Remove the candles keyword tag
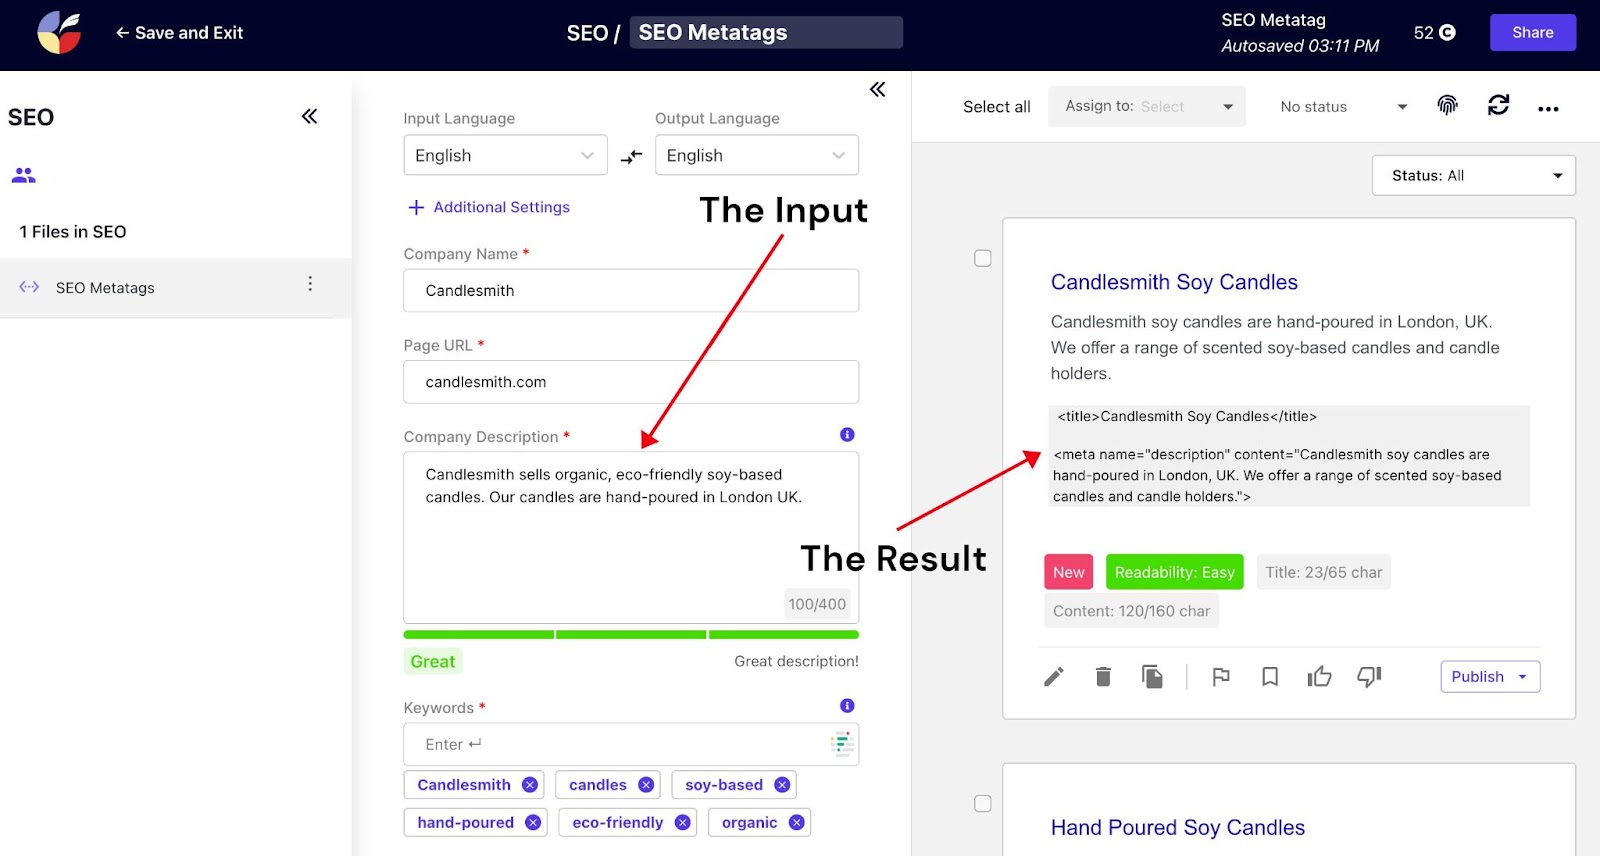Viewport: 1600px width, 856px height. [646, 785]
